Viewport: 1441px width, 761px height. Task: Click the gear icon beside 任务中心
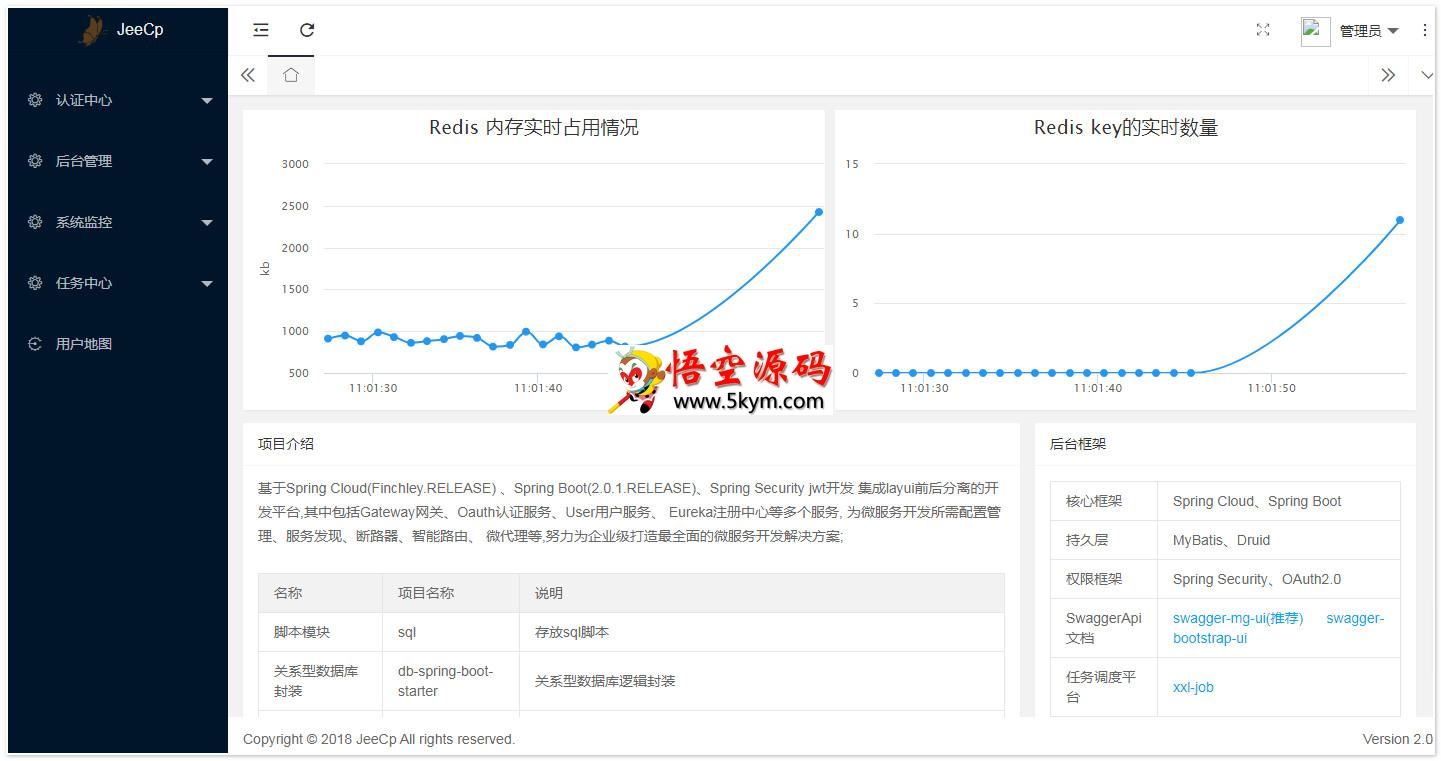35,283
